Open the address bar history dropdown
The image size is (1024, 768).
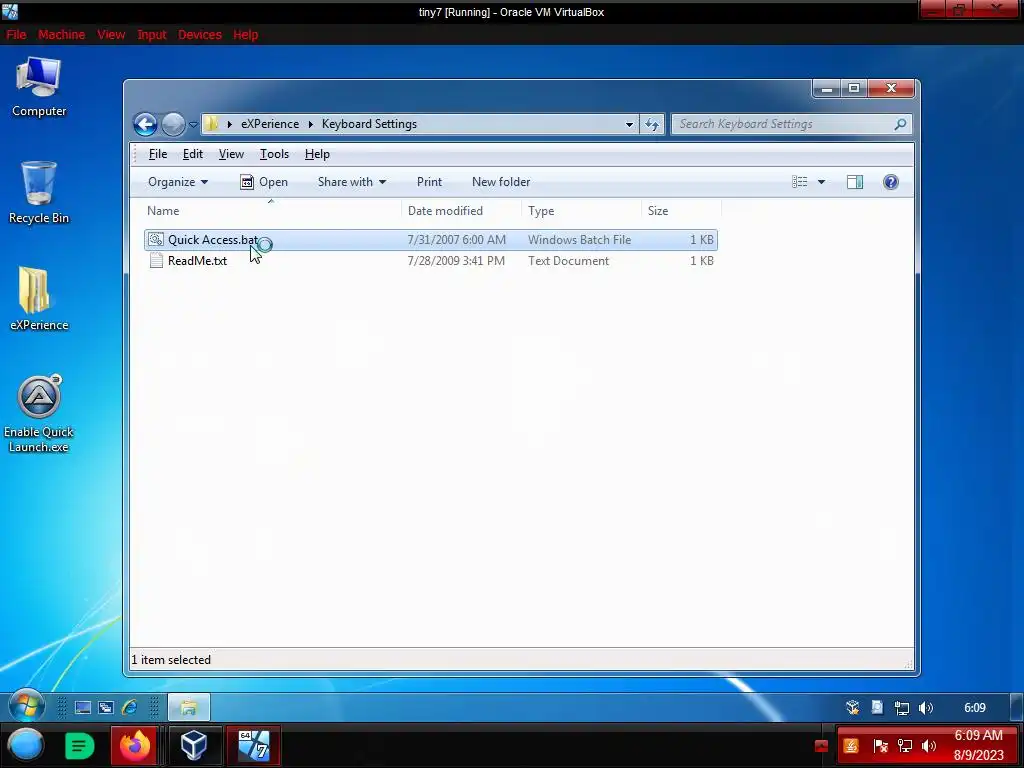[x=629, y=124]
